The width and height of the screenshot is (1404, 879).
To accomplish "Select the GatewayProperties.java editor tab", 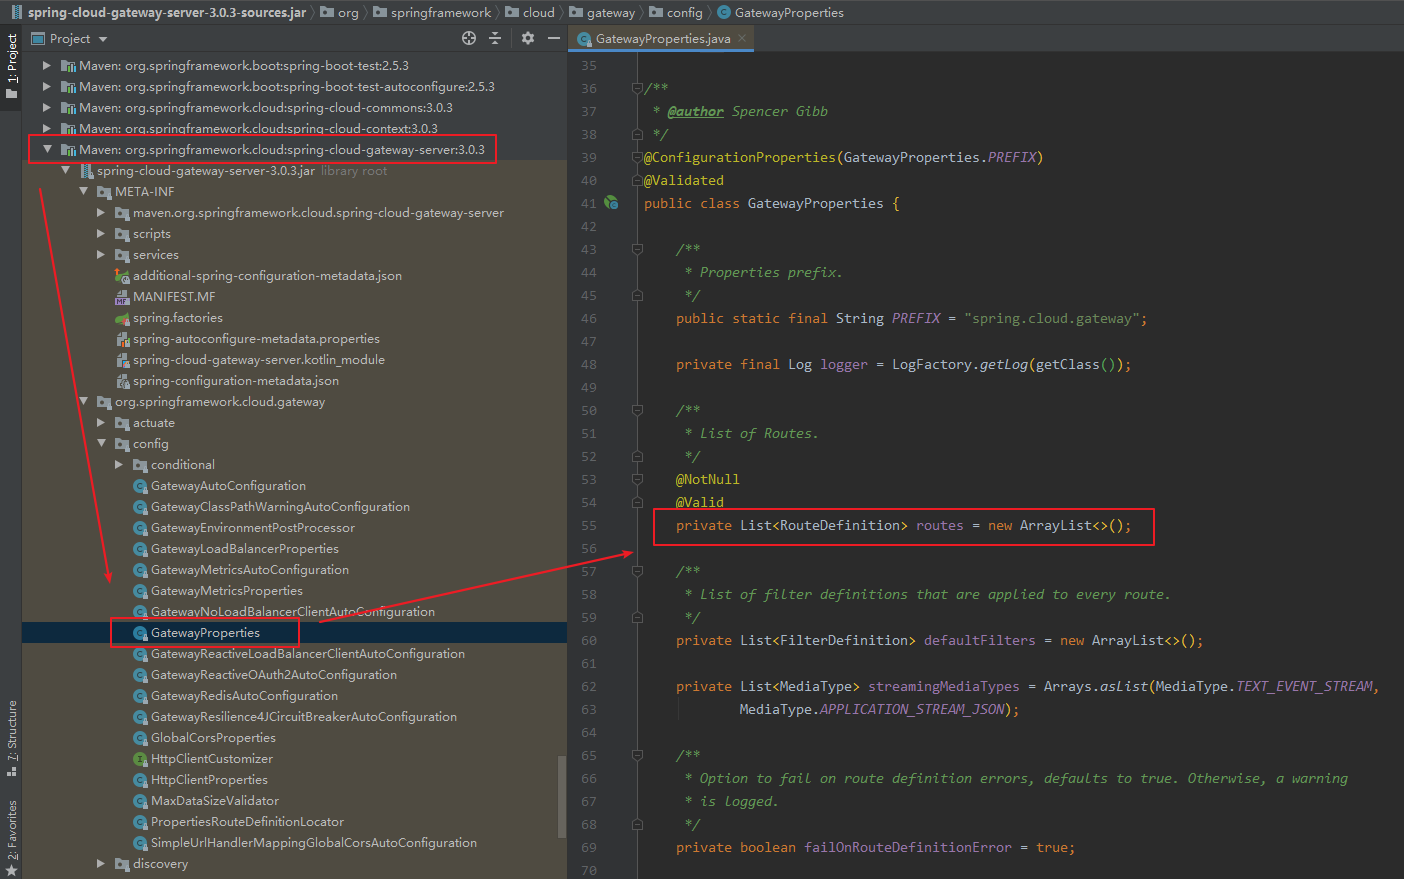I will [x=661, y=39].
